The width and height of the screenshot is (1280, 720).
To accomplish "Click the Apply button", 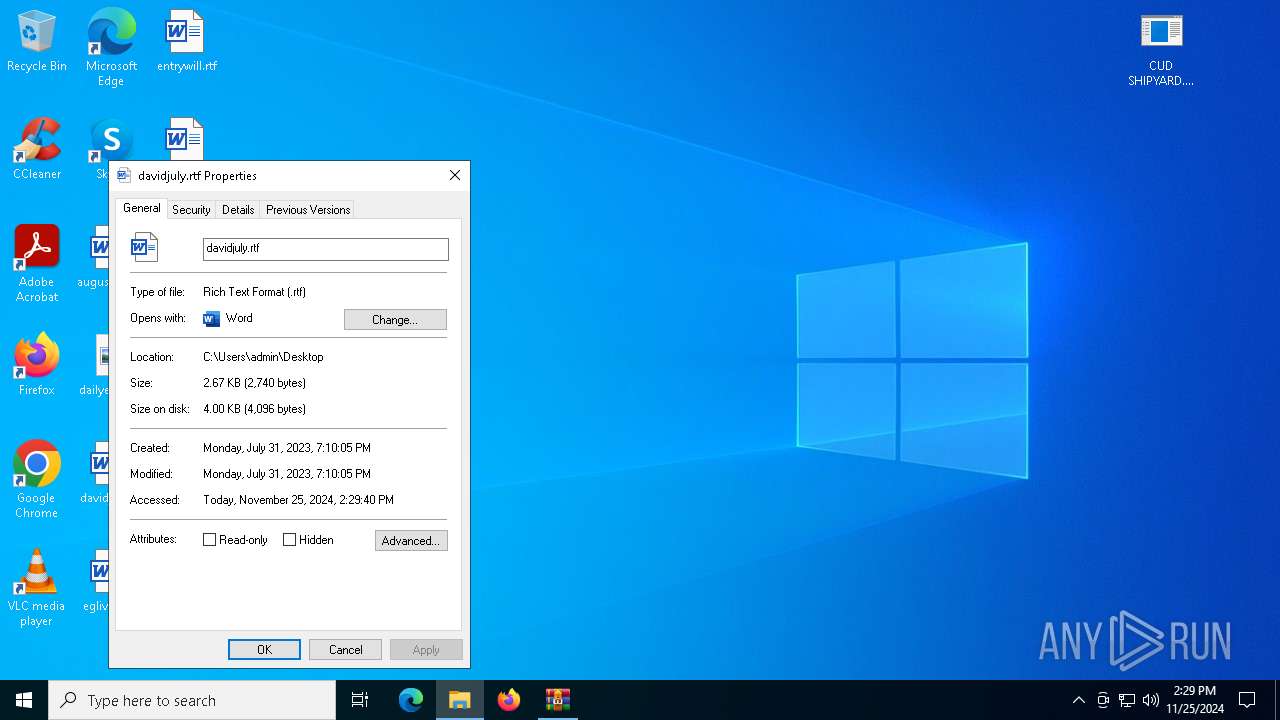I will click(426, 649).
